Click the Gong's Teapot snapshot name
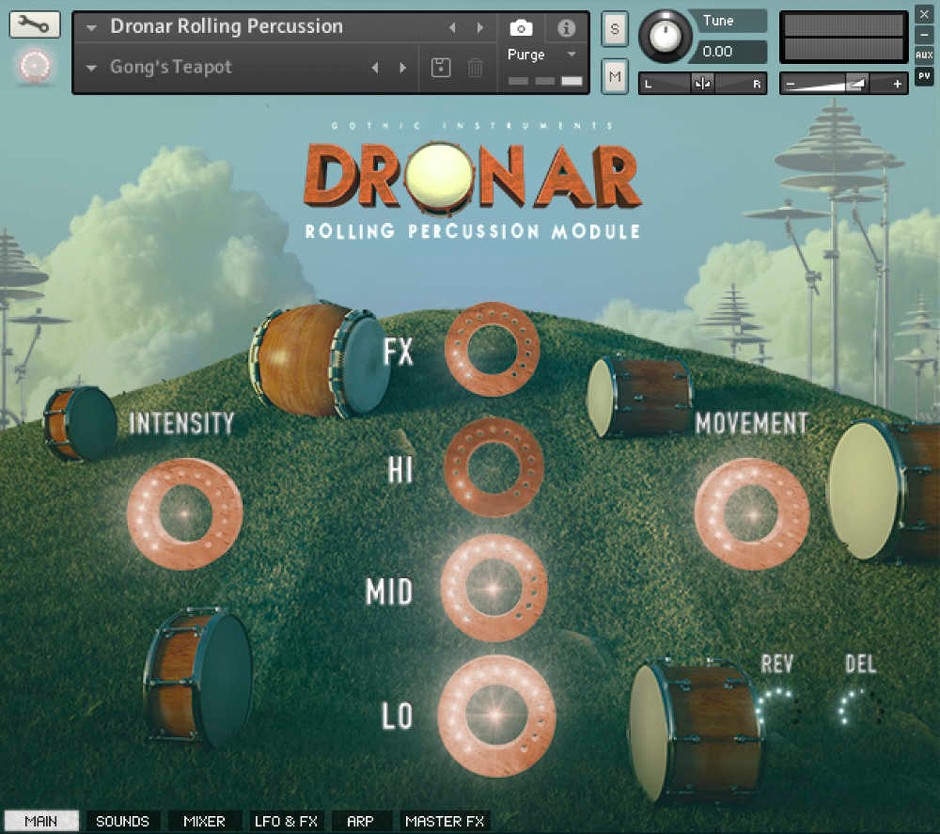940x834 pixels. point(171,67)
